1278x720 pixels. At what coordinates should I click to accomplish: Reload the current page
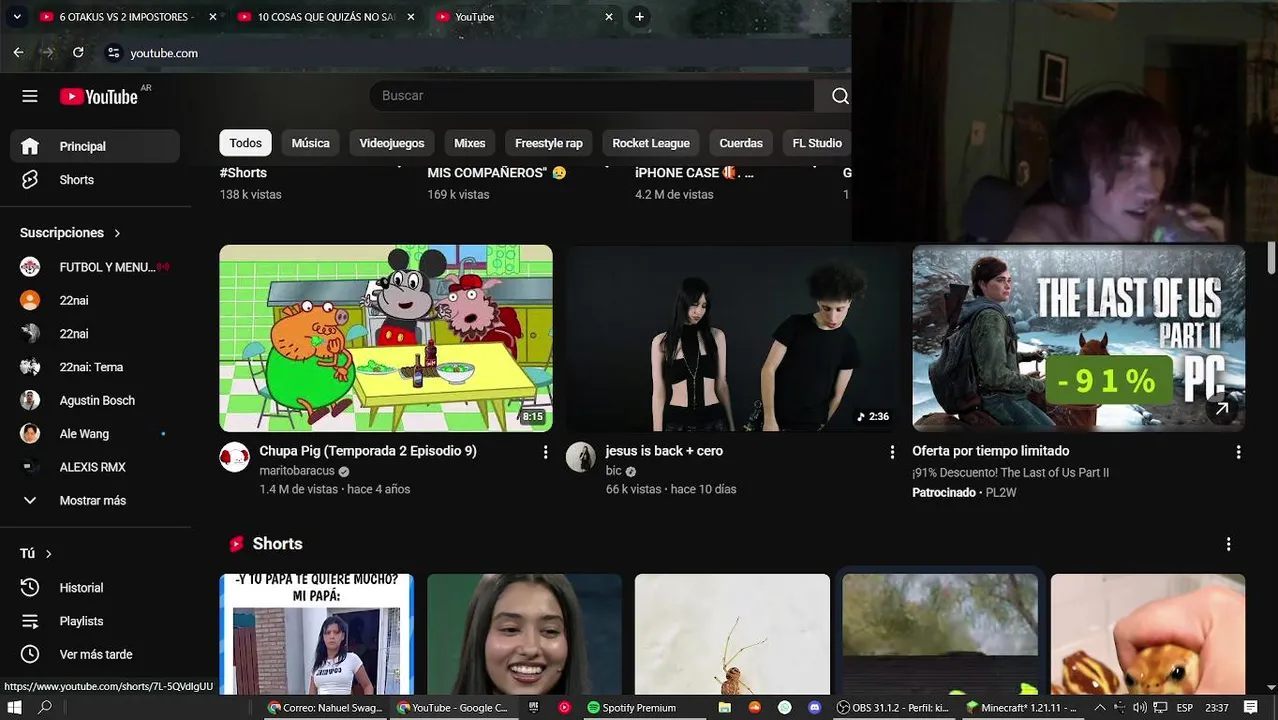[78, 53]
